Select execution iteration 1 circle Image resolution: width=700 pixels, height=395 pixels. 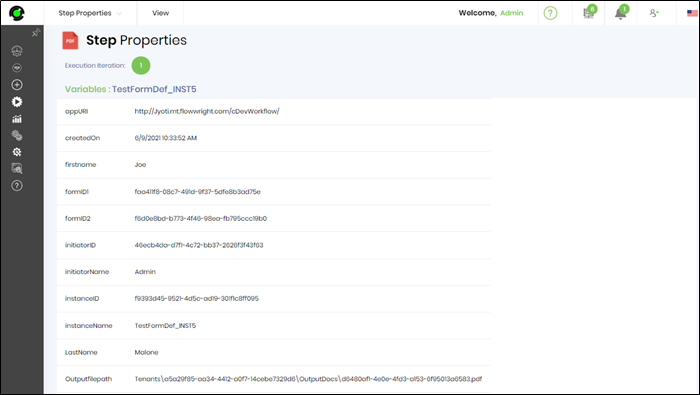(141, 66)
